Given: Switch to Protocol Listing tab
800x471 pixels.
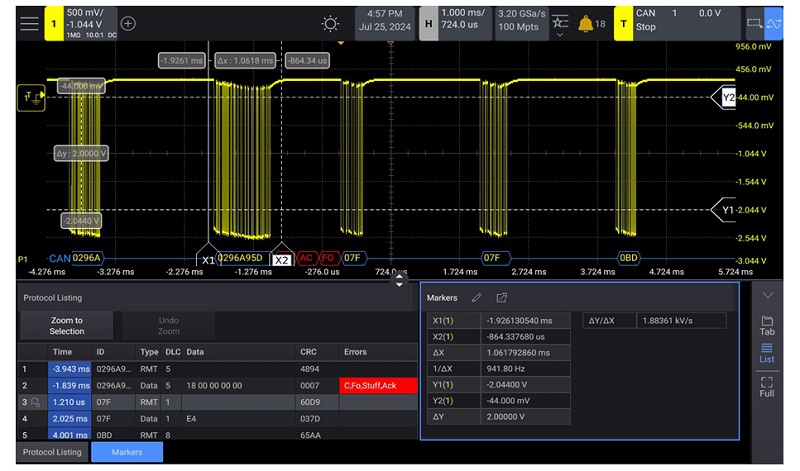Looking at the screenshot, I should tap(52, 452).
